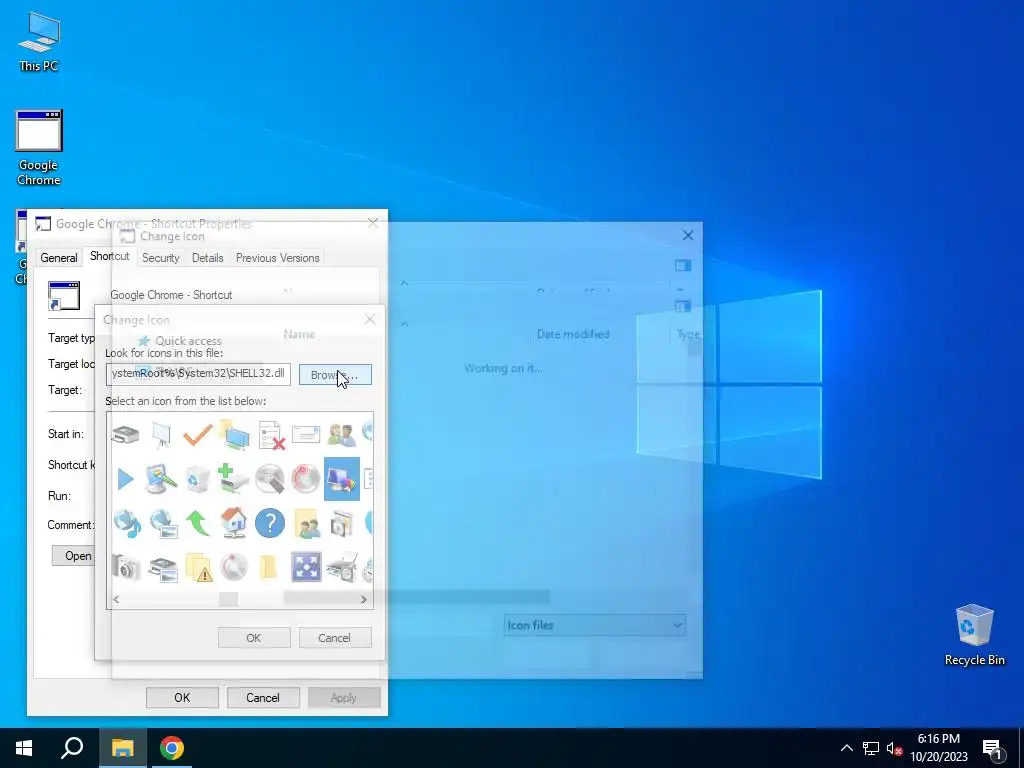The width and height of the screenshot is (1024, 768).
Task: Click the Apply button
Action: tap(344, 697)
